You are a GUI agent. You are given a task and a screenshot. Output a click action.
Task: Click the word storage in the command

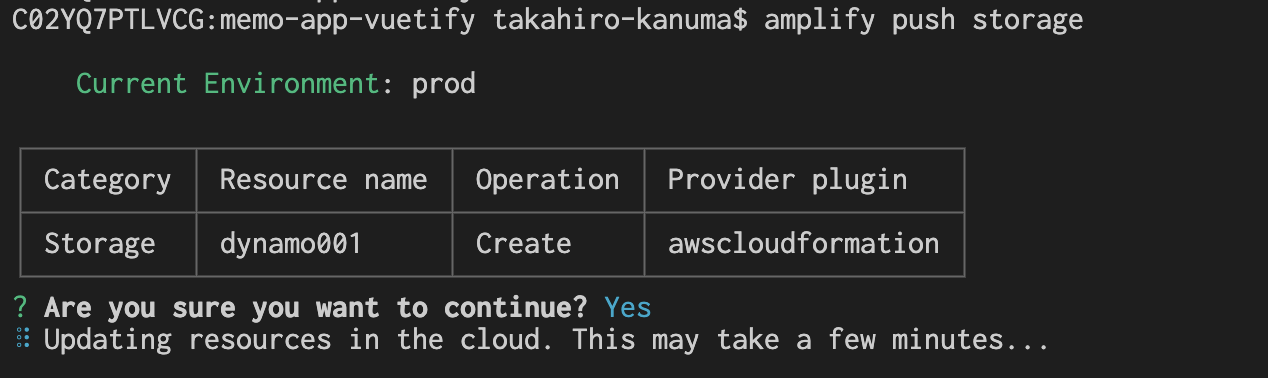tap(1028, 20)
